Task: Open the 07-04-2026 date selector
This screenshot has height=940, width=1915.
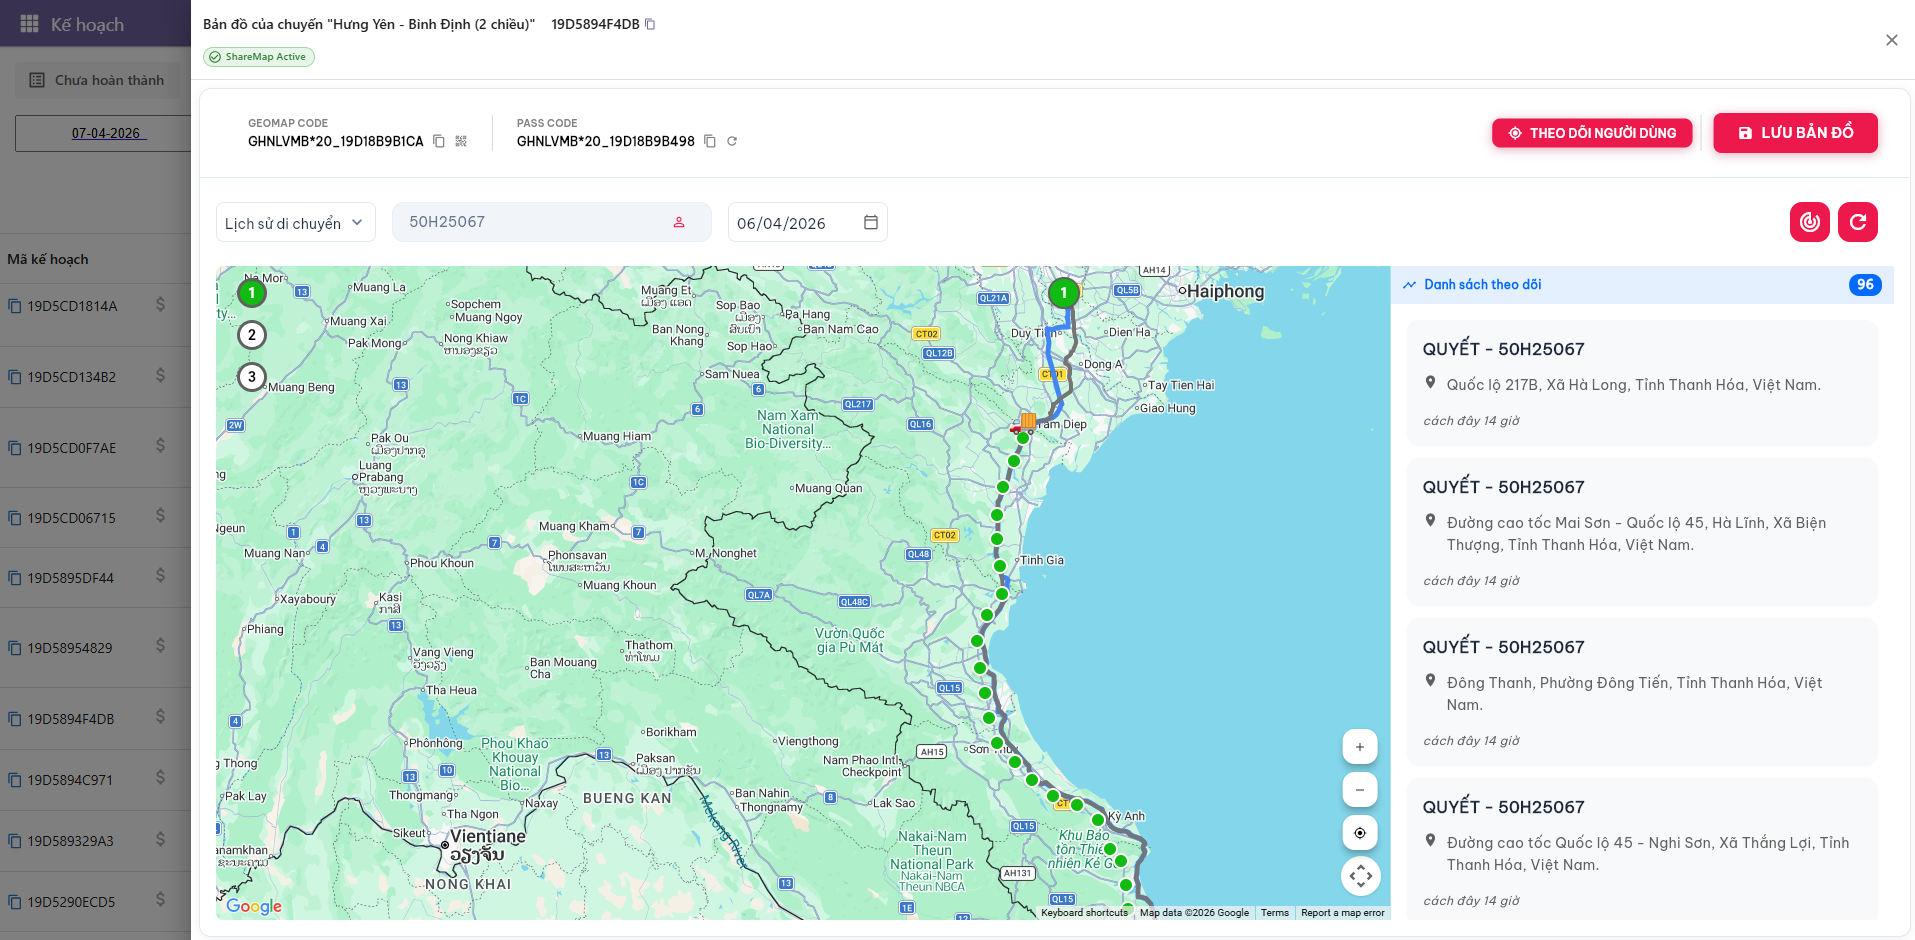Action: click(x=105, y=132)
